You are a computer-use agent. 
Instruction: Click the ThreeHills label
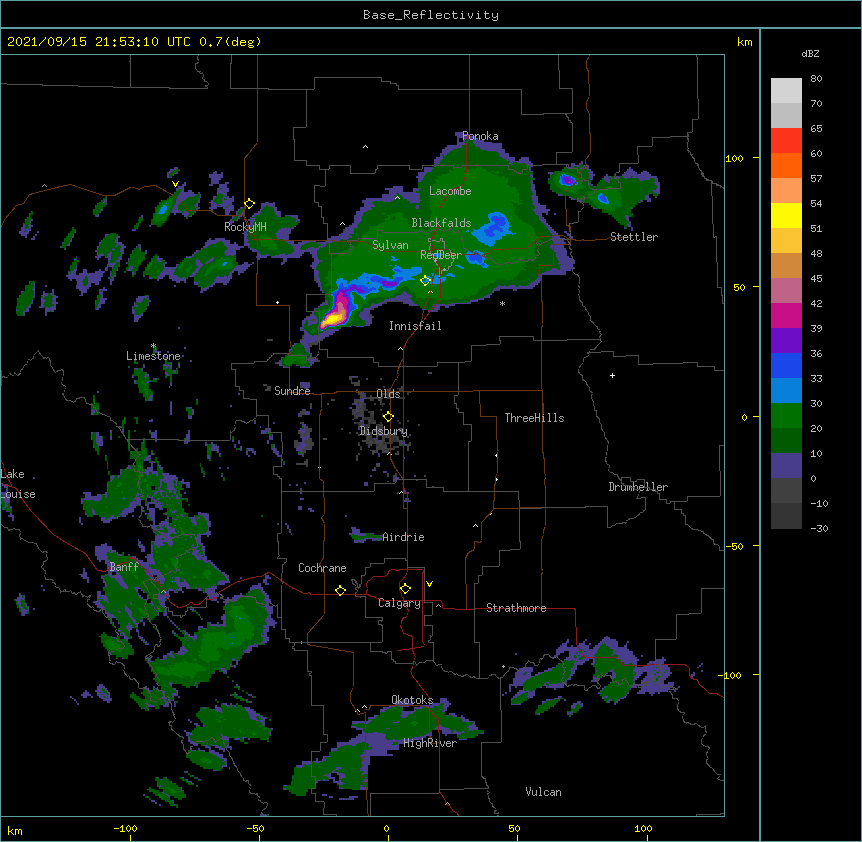click(534, 418)
